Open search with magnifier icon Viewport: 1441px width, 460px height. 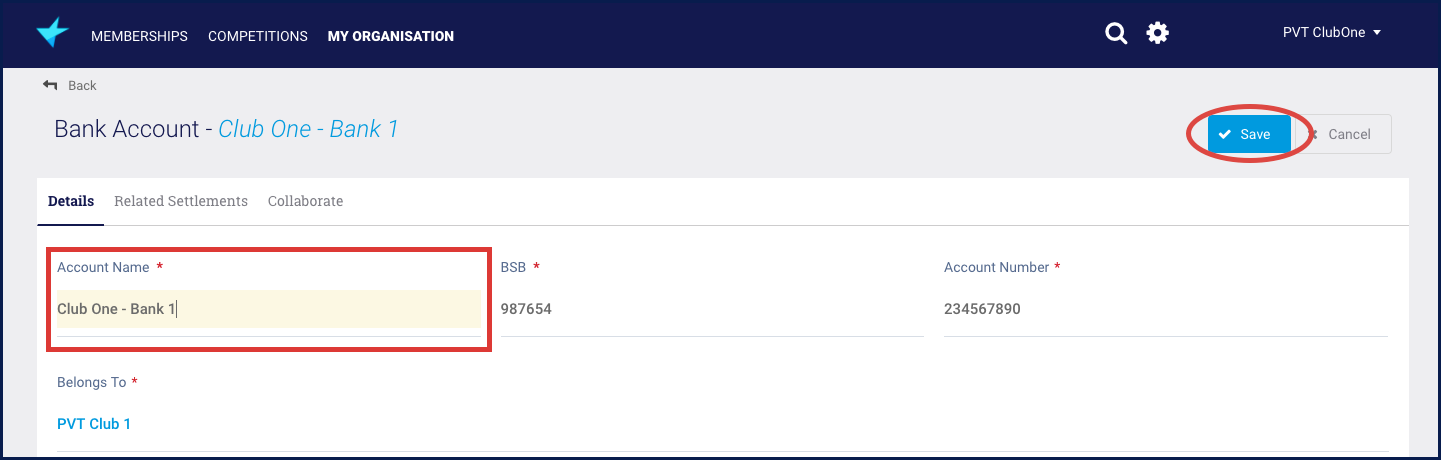tap(1116, 33)
